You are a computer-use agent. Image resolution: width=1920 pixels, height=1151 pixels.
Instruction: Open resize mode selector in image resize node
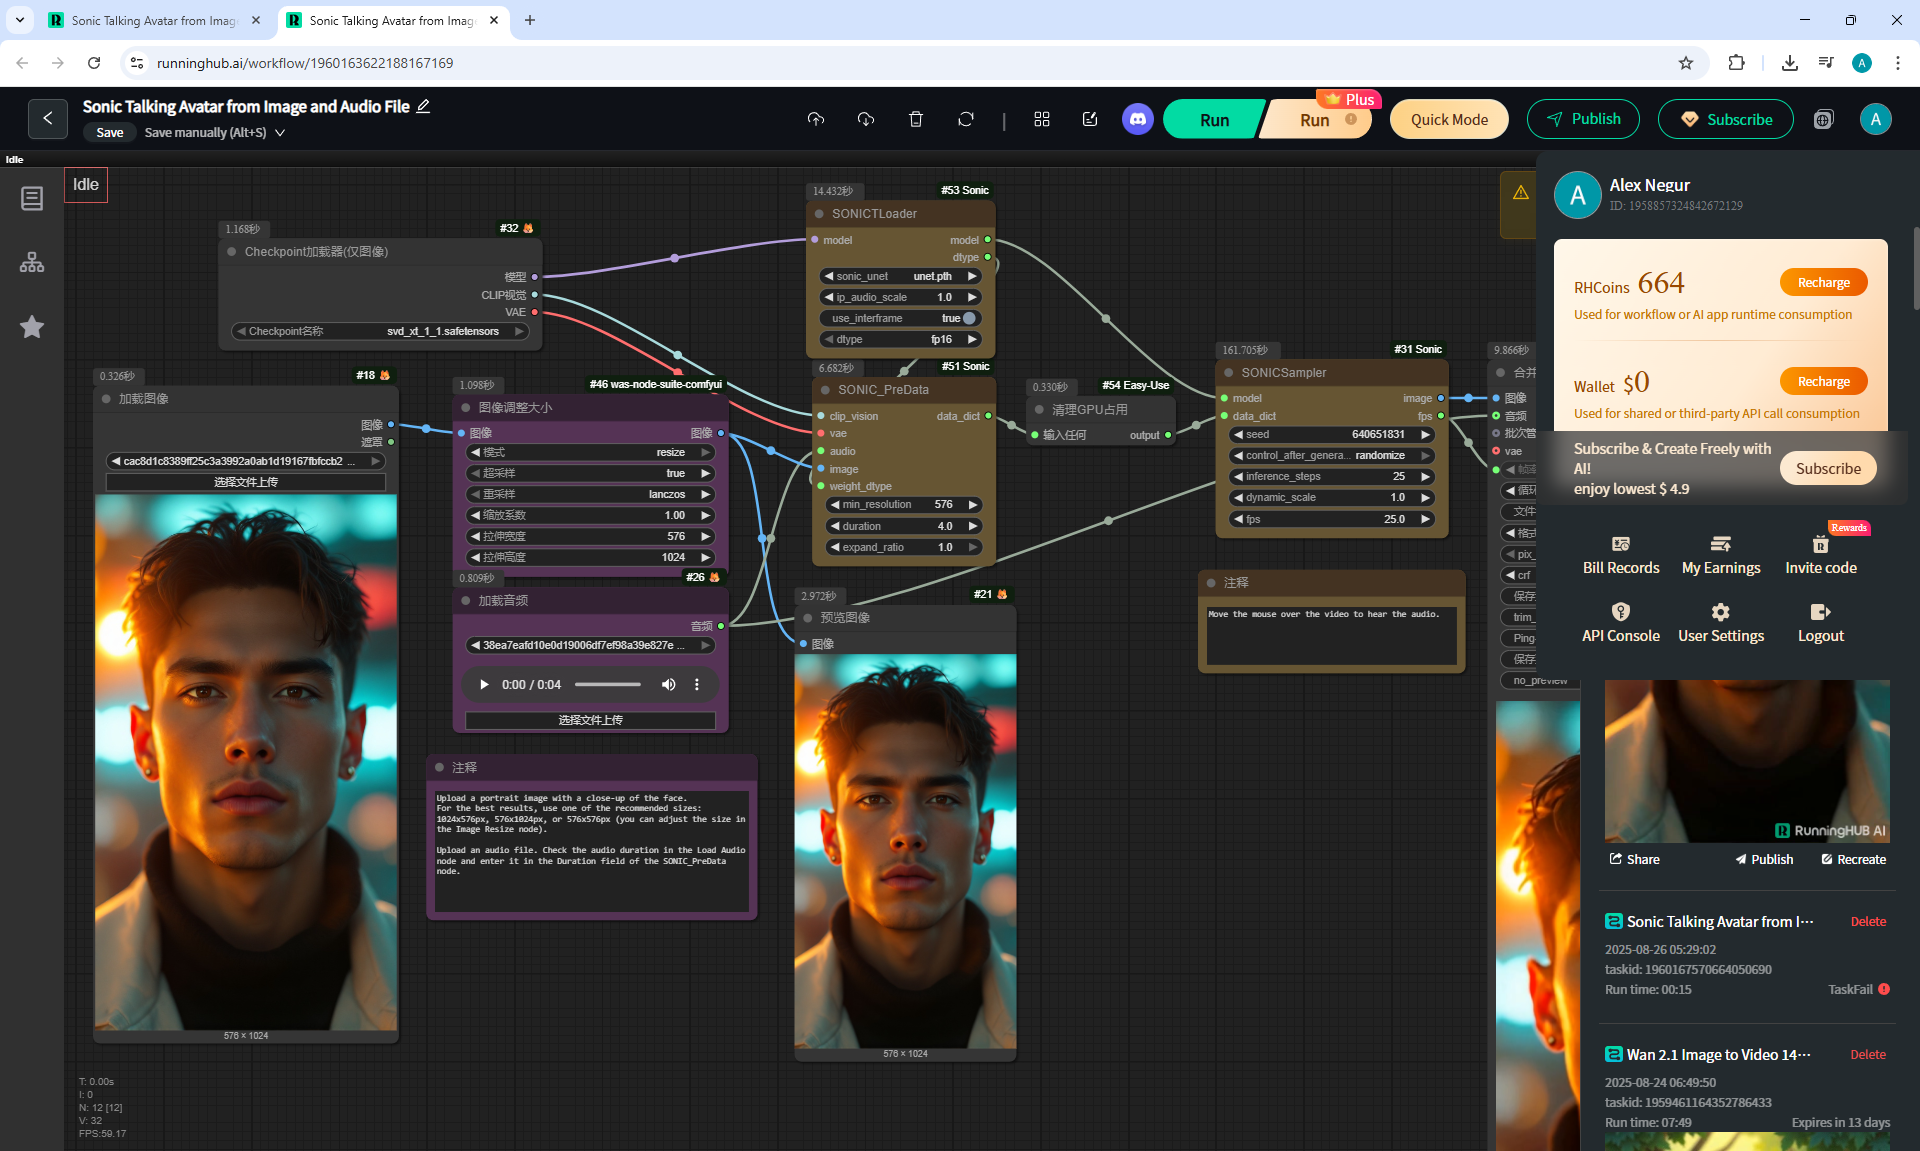coord(590,452)
